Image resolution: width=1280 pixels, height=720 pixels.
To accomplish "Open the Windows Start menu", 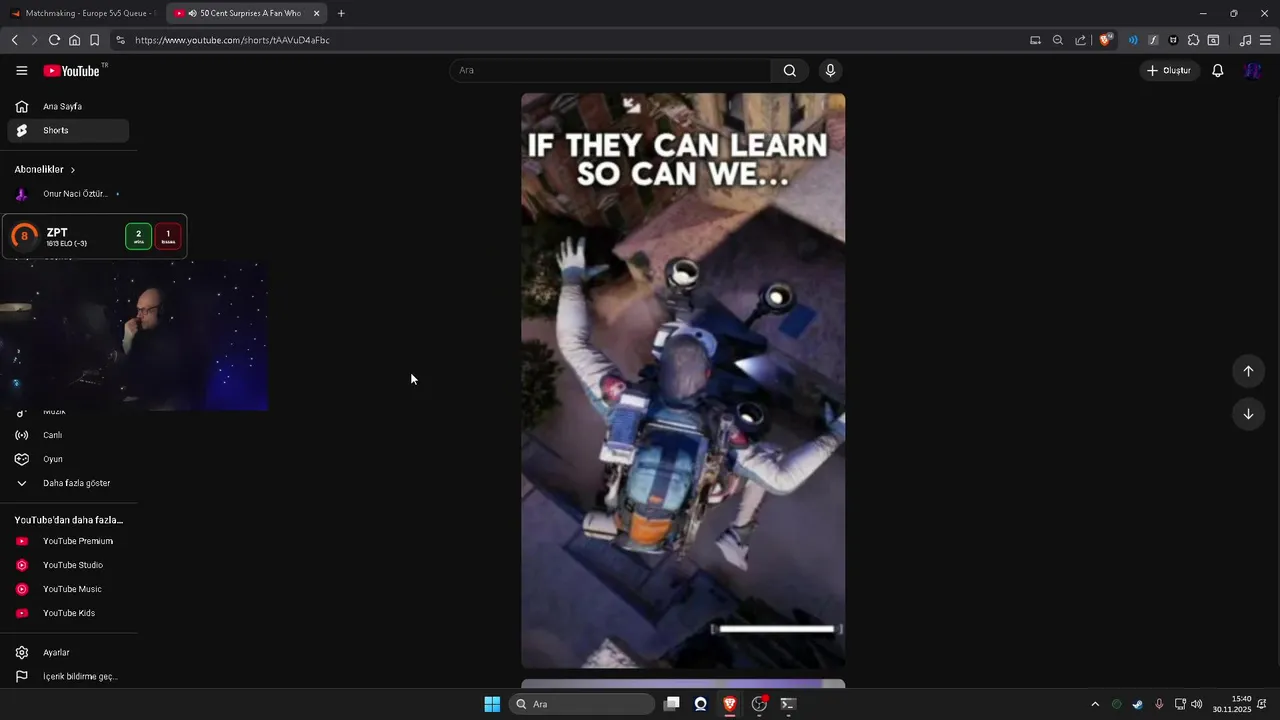I will point(492,704).
